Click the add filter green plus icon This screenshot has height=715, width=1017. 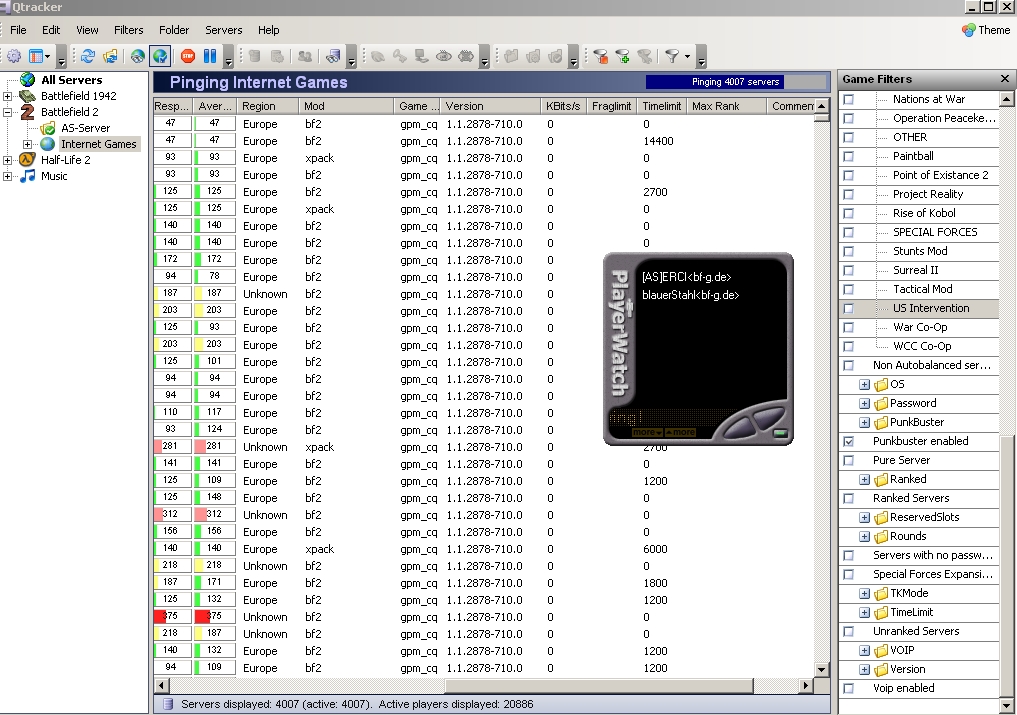(623, 56)
